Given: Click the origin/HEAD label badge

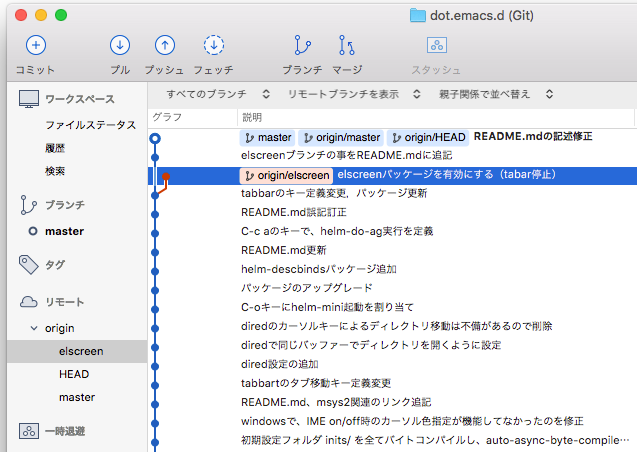Looking at the screenshot, I should pos(428,138).
